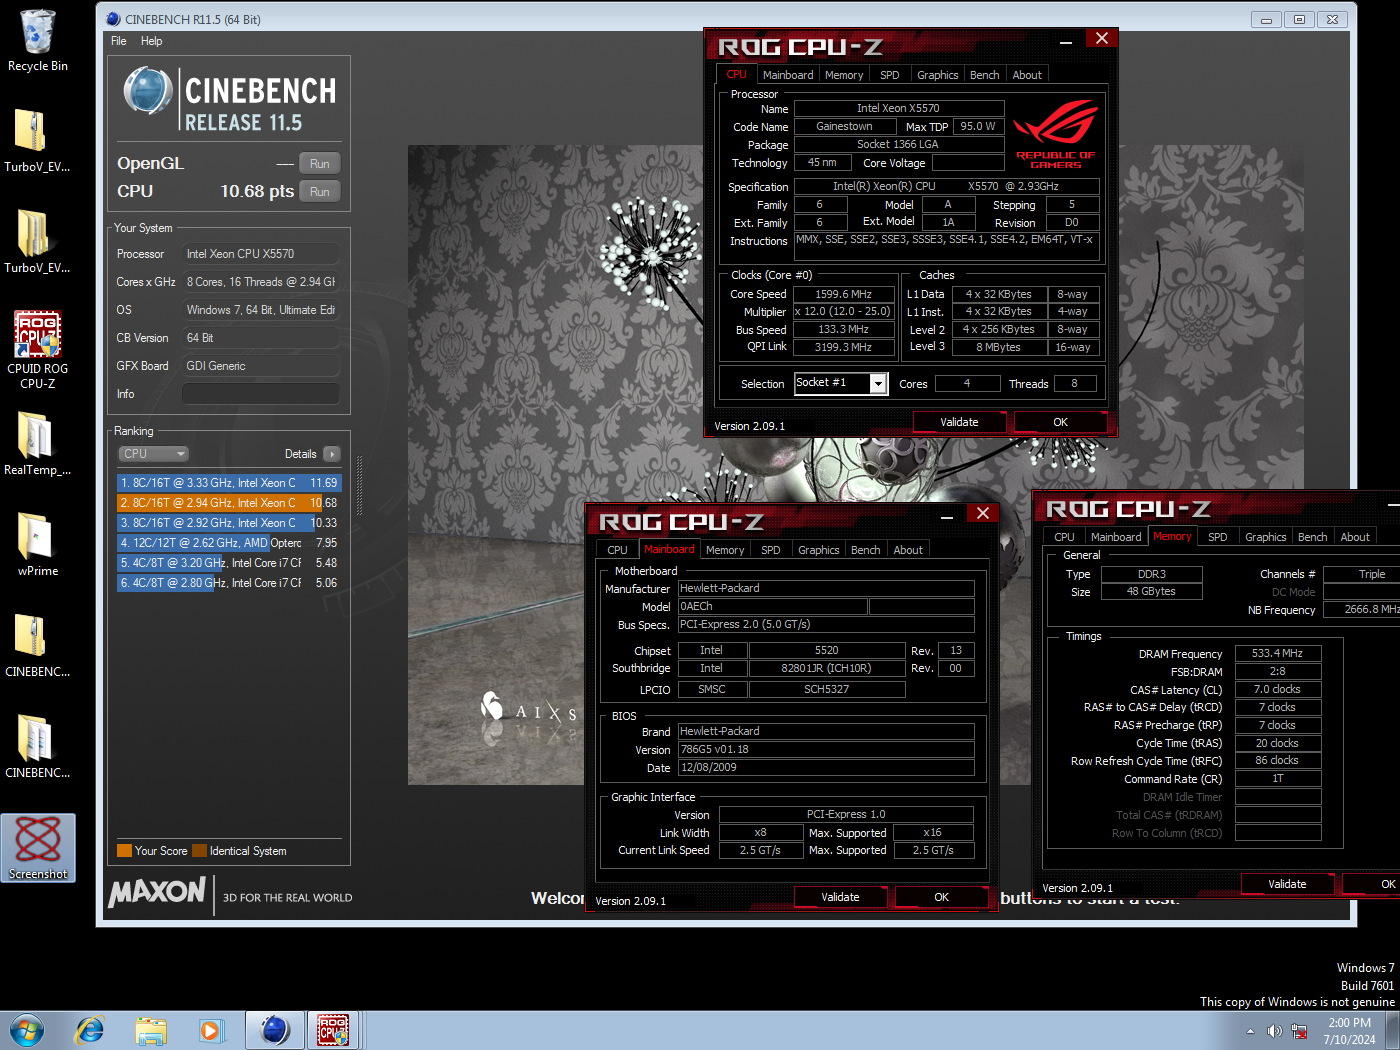Run the OpenGL benchmark
Image resolution: width=1400 pixels, height=1050 pixels.
tap(320, 164)
